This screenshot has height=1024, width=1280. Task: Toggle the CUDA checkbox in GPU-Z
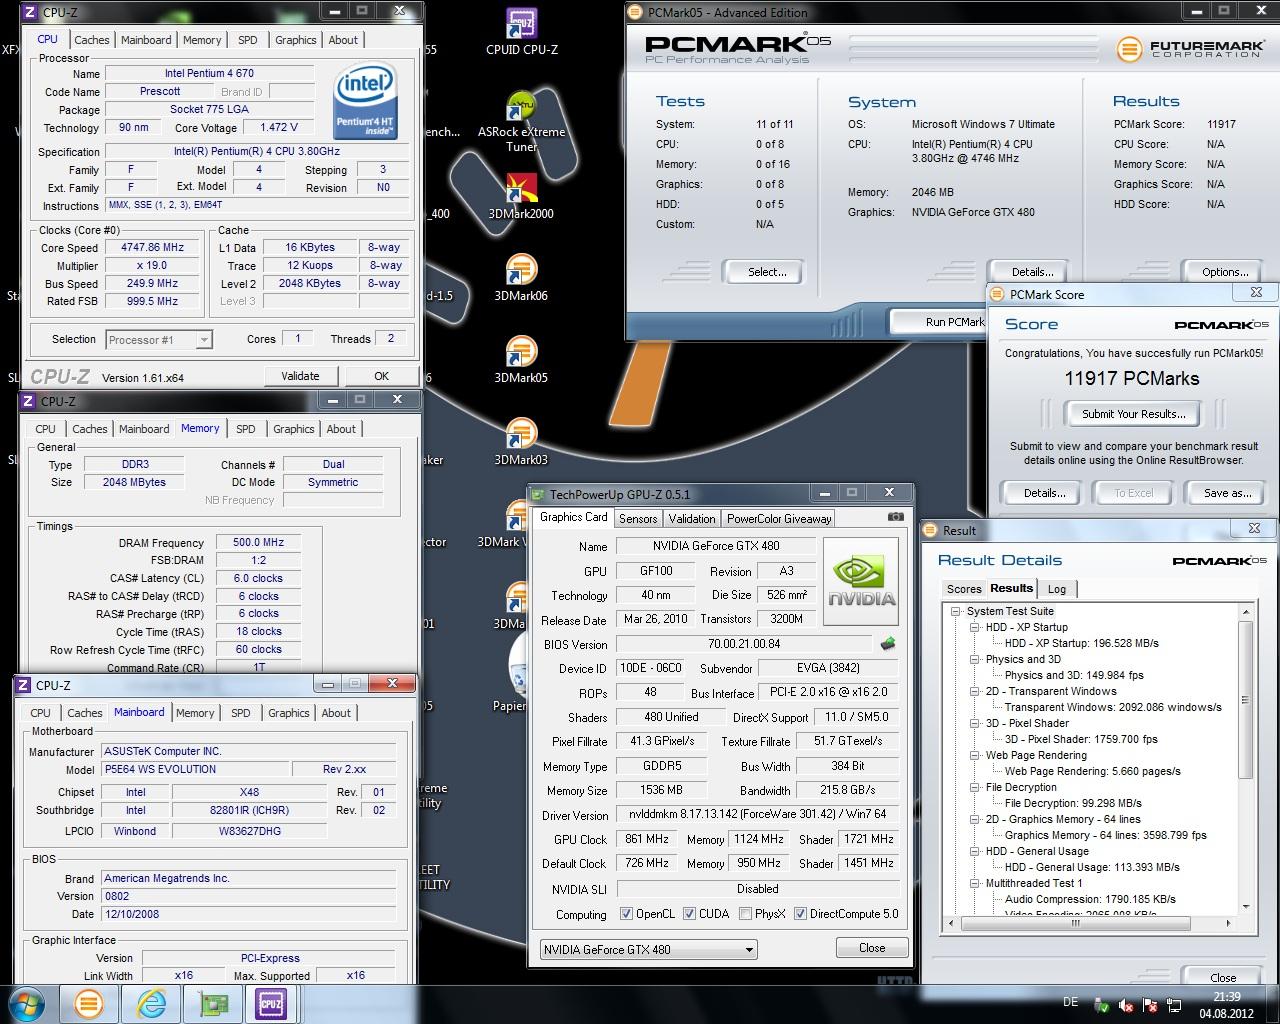click(688, 914)
